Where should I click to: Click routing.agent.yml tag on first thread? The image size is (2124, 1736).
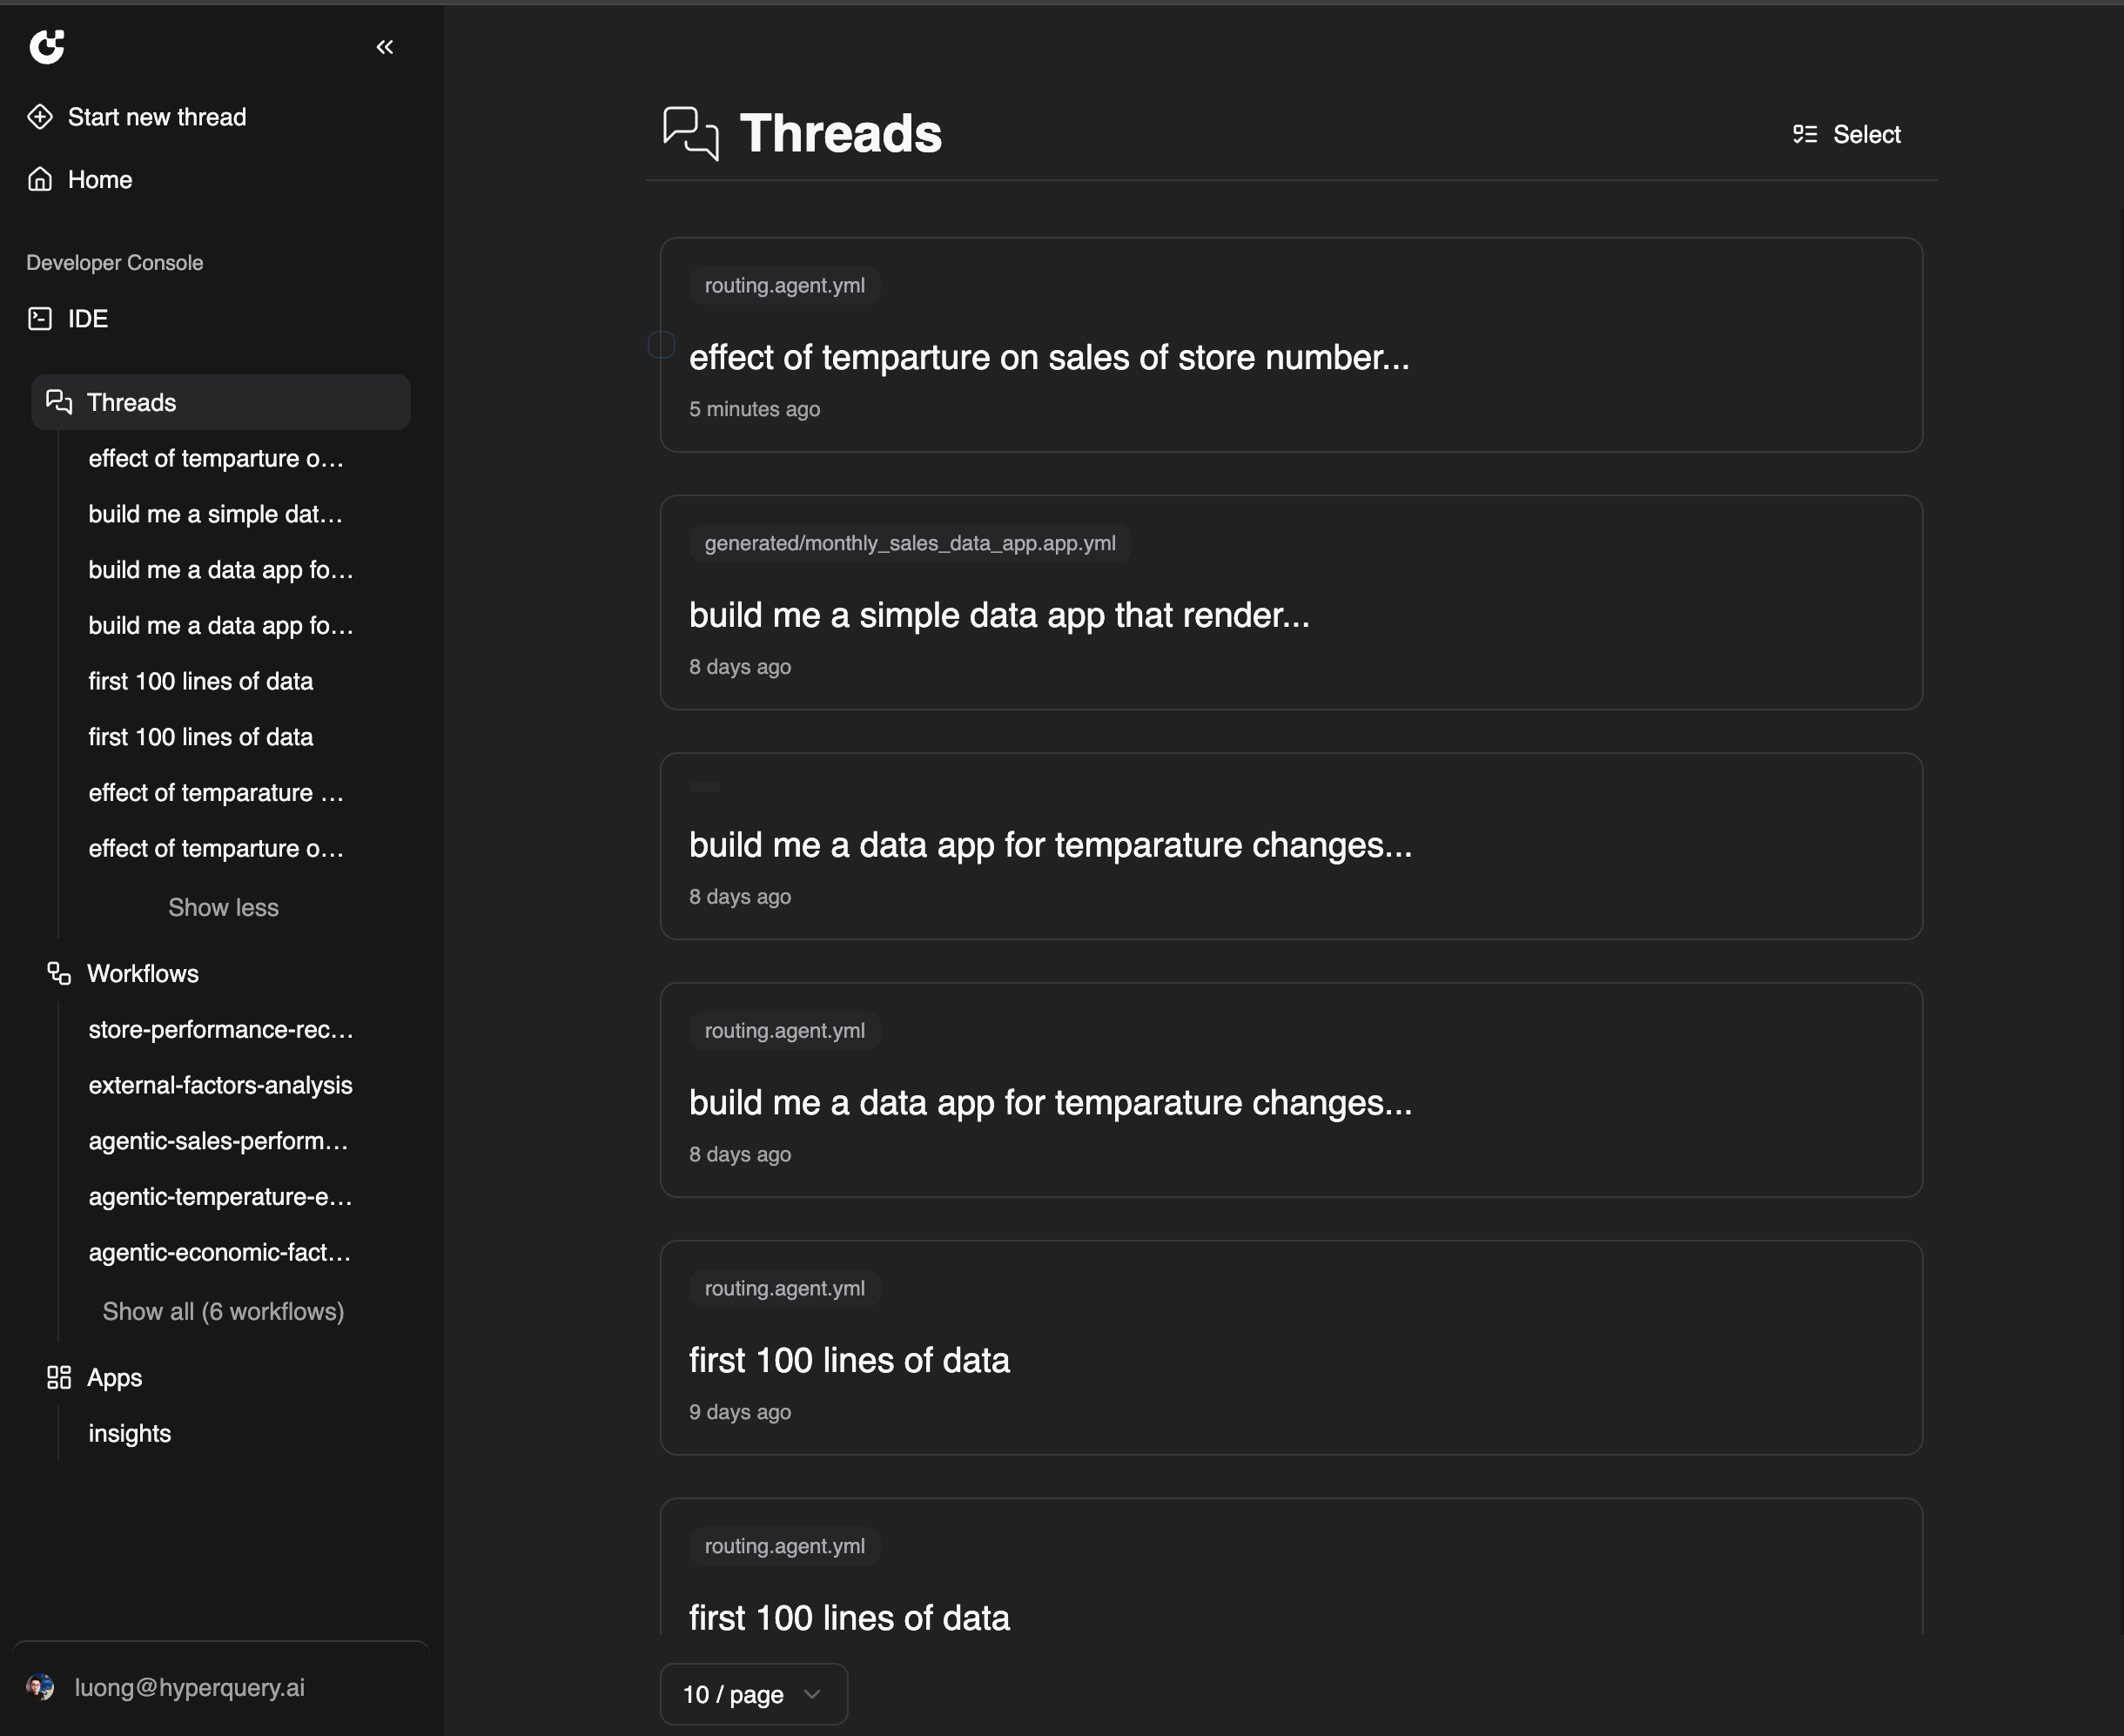click(784, 285)
